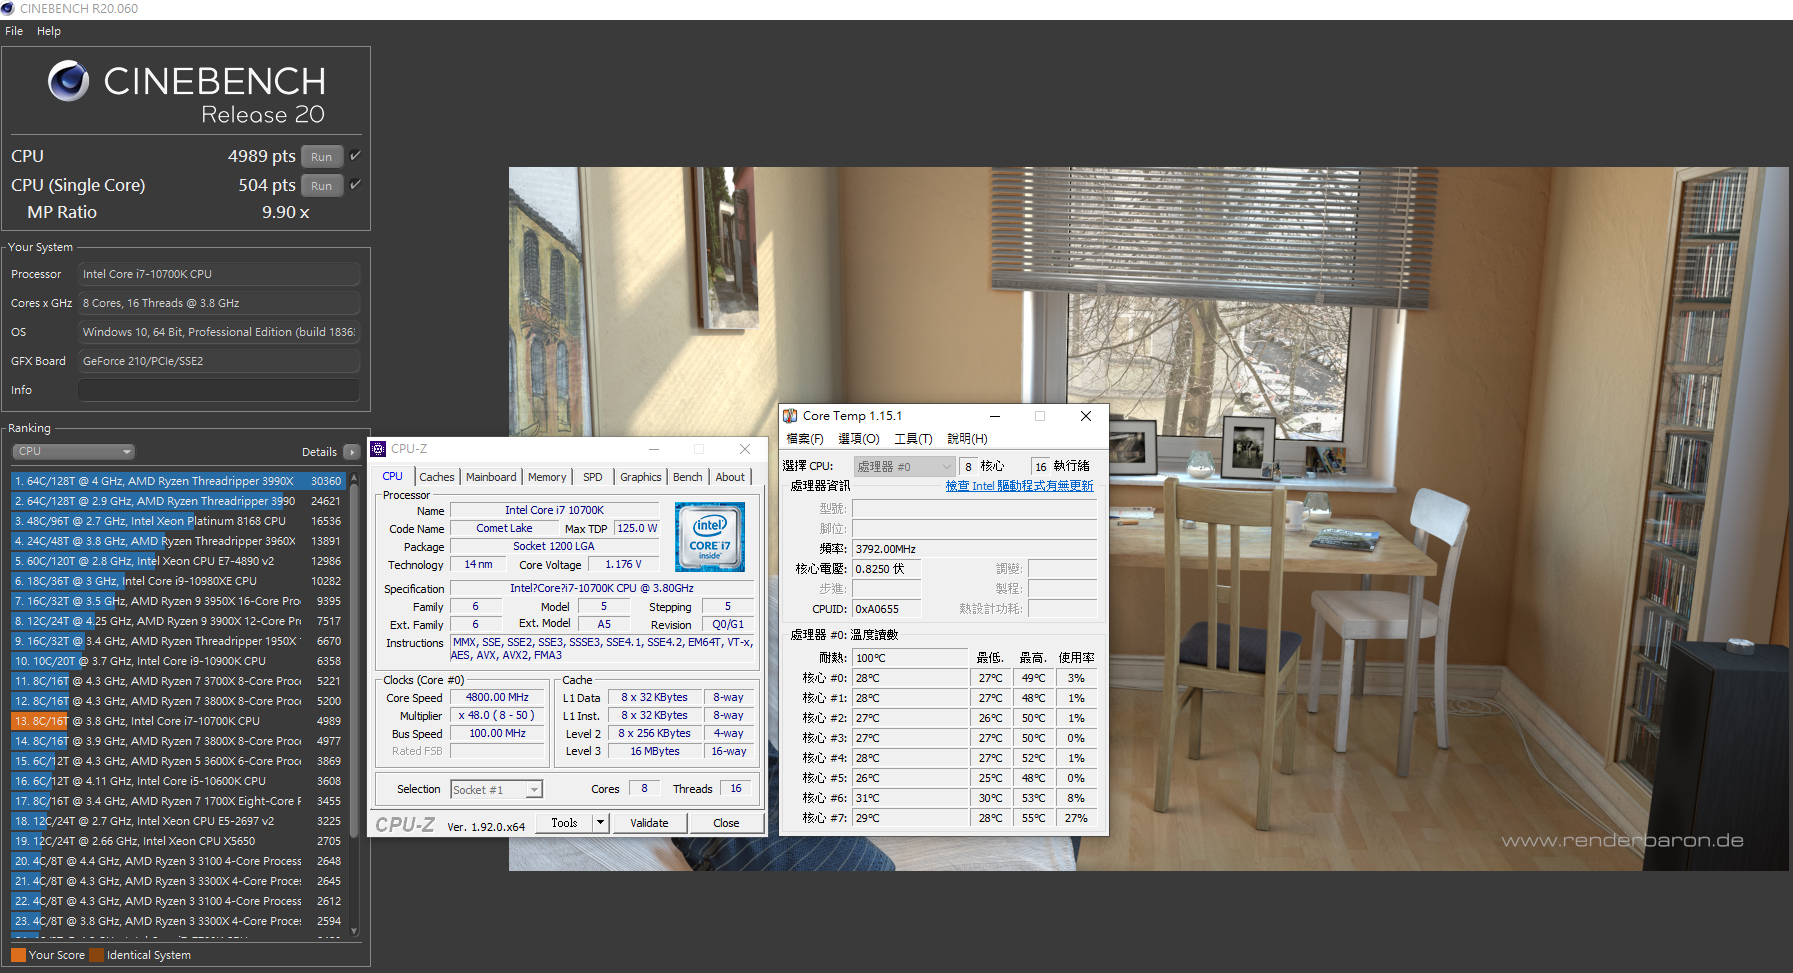
Task: Toggle the CPU test checkbox
Action: (355, 156)
